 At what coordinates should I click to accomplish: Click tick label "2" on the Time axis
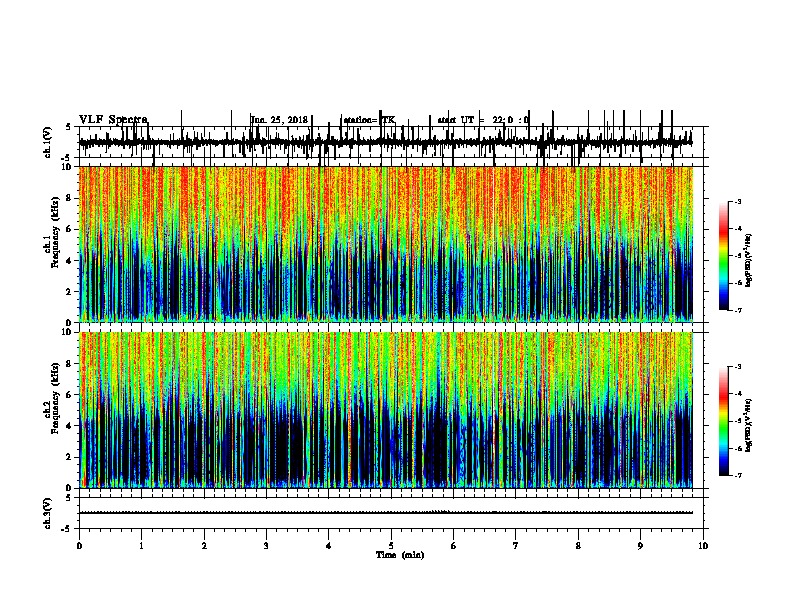204,546
